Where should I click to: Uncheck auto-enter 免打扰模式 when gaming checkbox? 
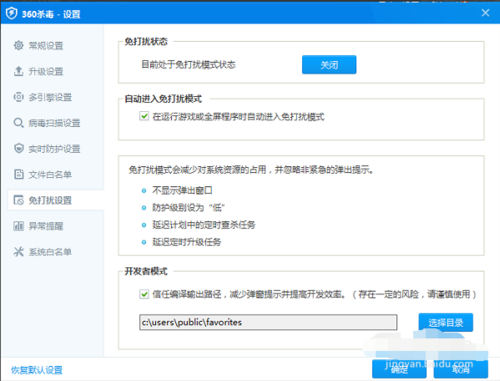click(144, 116)
